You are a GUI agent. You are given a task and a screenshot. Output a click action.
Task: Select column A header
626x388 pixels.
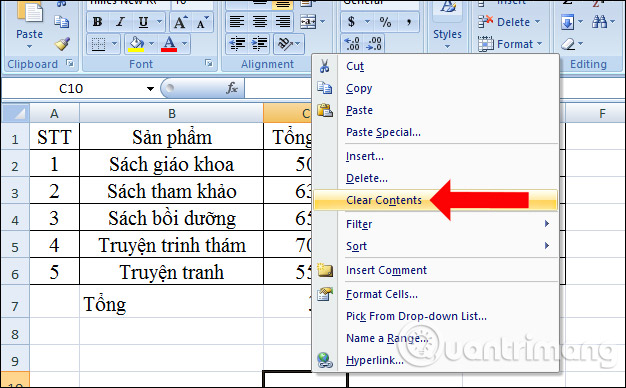click(54, 114)
